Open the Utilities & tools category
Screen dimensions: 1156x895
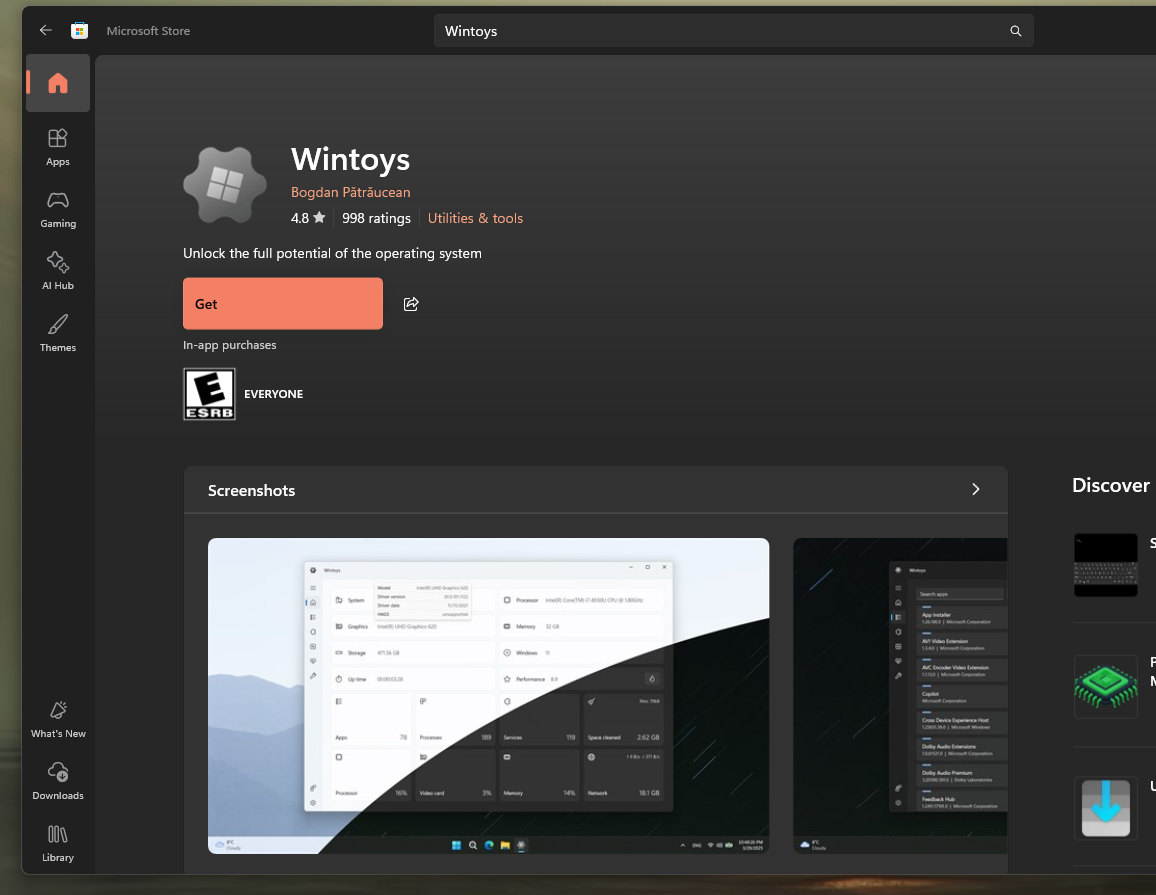point(475,218)
